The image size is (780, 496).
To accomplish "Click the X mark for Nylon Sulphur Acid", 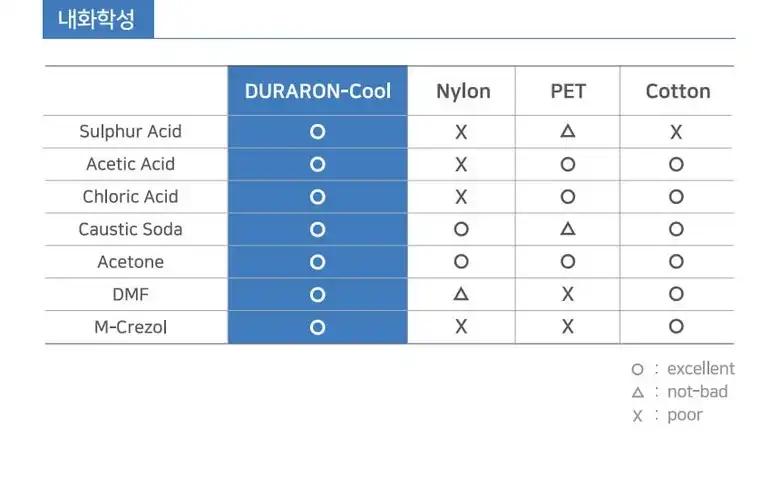I will click(461, 132).
